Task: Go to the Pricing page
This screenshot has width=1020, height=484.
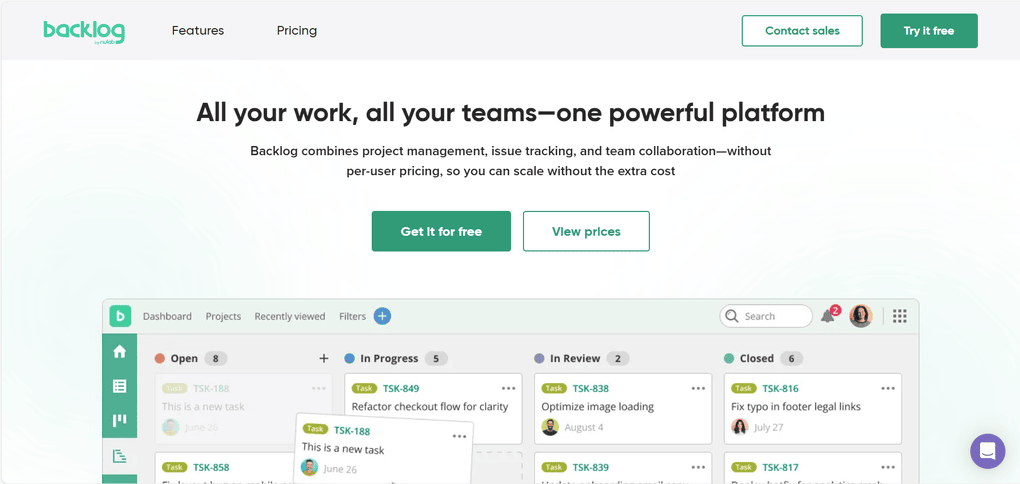Action: click(297, 31)
